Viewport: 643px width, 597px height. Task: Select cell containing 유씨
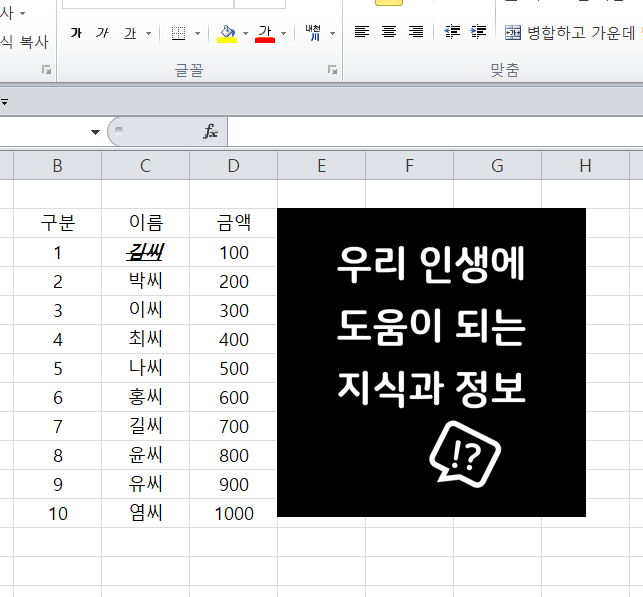tap(146, 484)
